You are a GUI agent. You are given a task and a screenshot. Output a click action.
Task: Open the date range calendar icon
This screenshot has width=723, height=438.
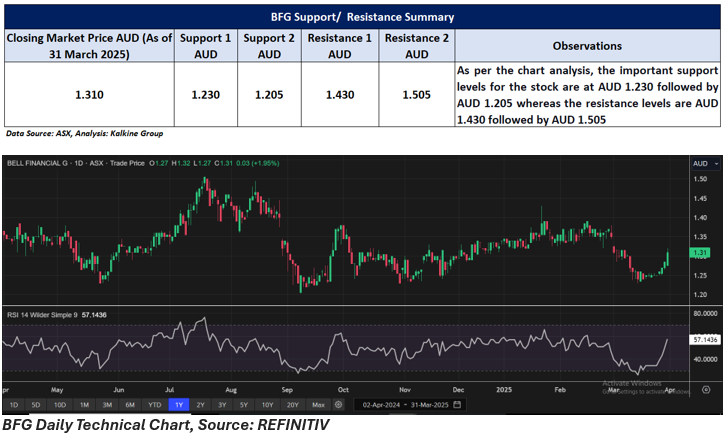[457, 404]
